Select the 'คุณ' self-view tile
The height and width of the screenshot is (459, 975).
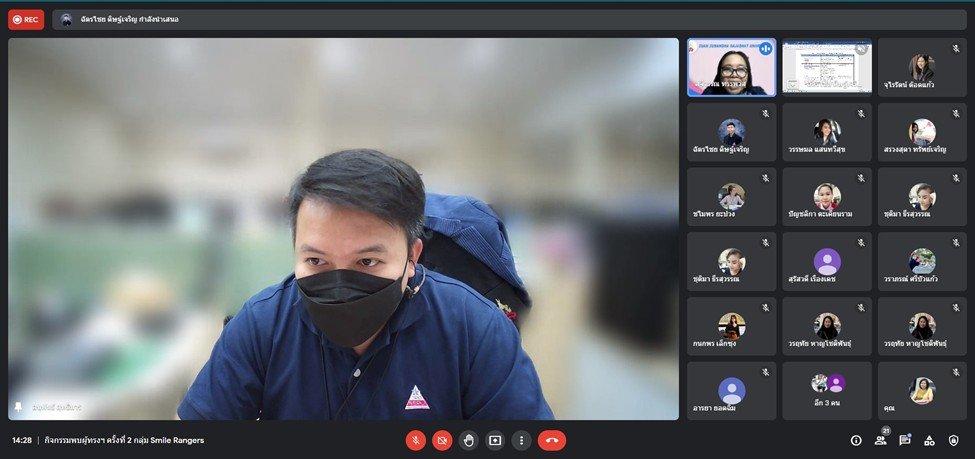tap(922, 390)
